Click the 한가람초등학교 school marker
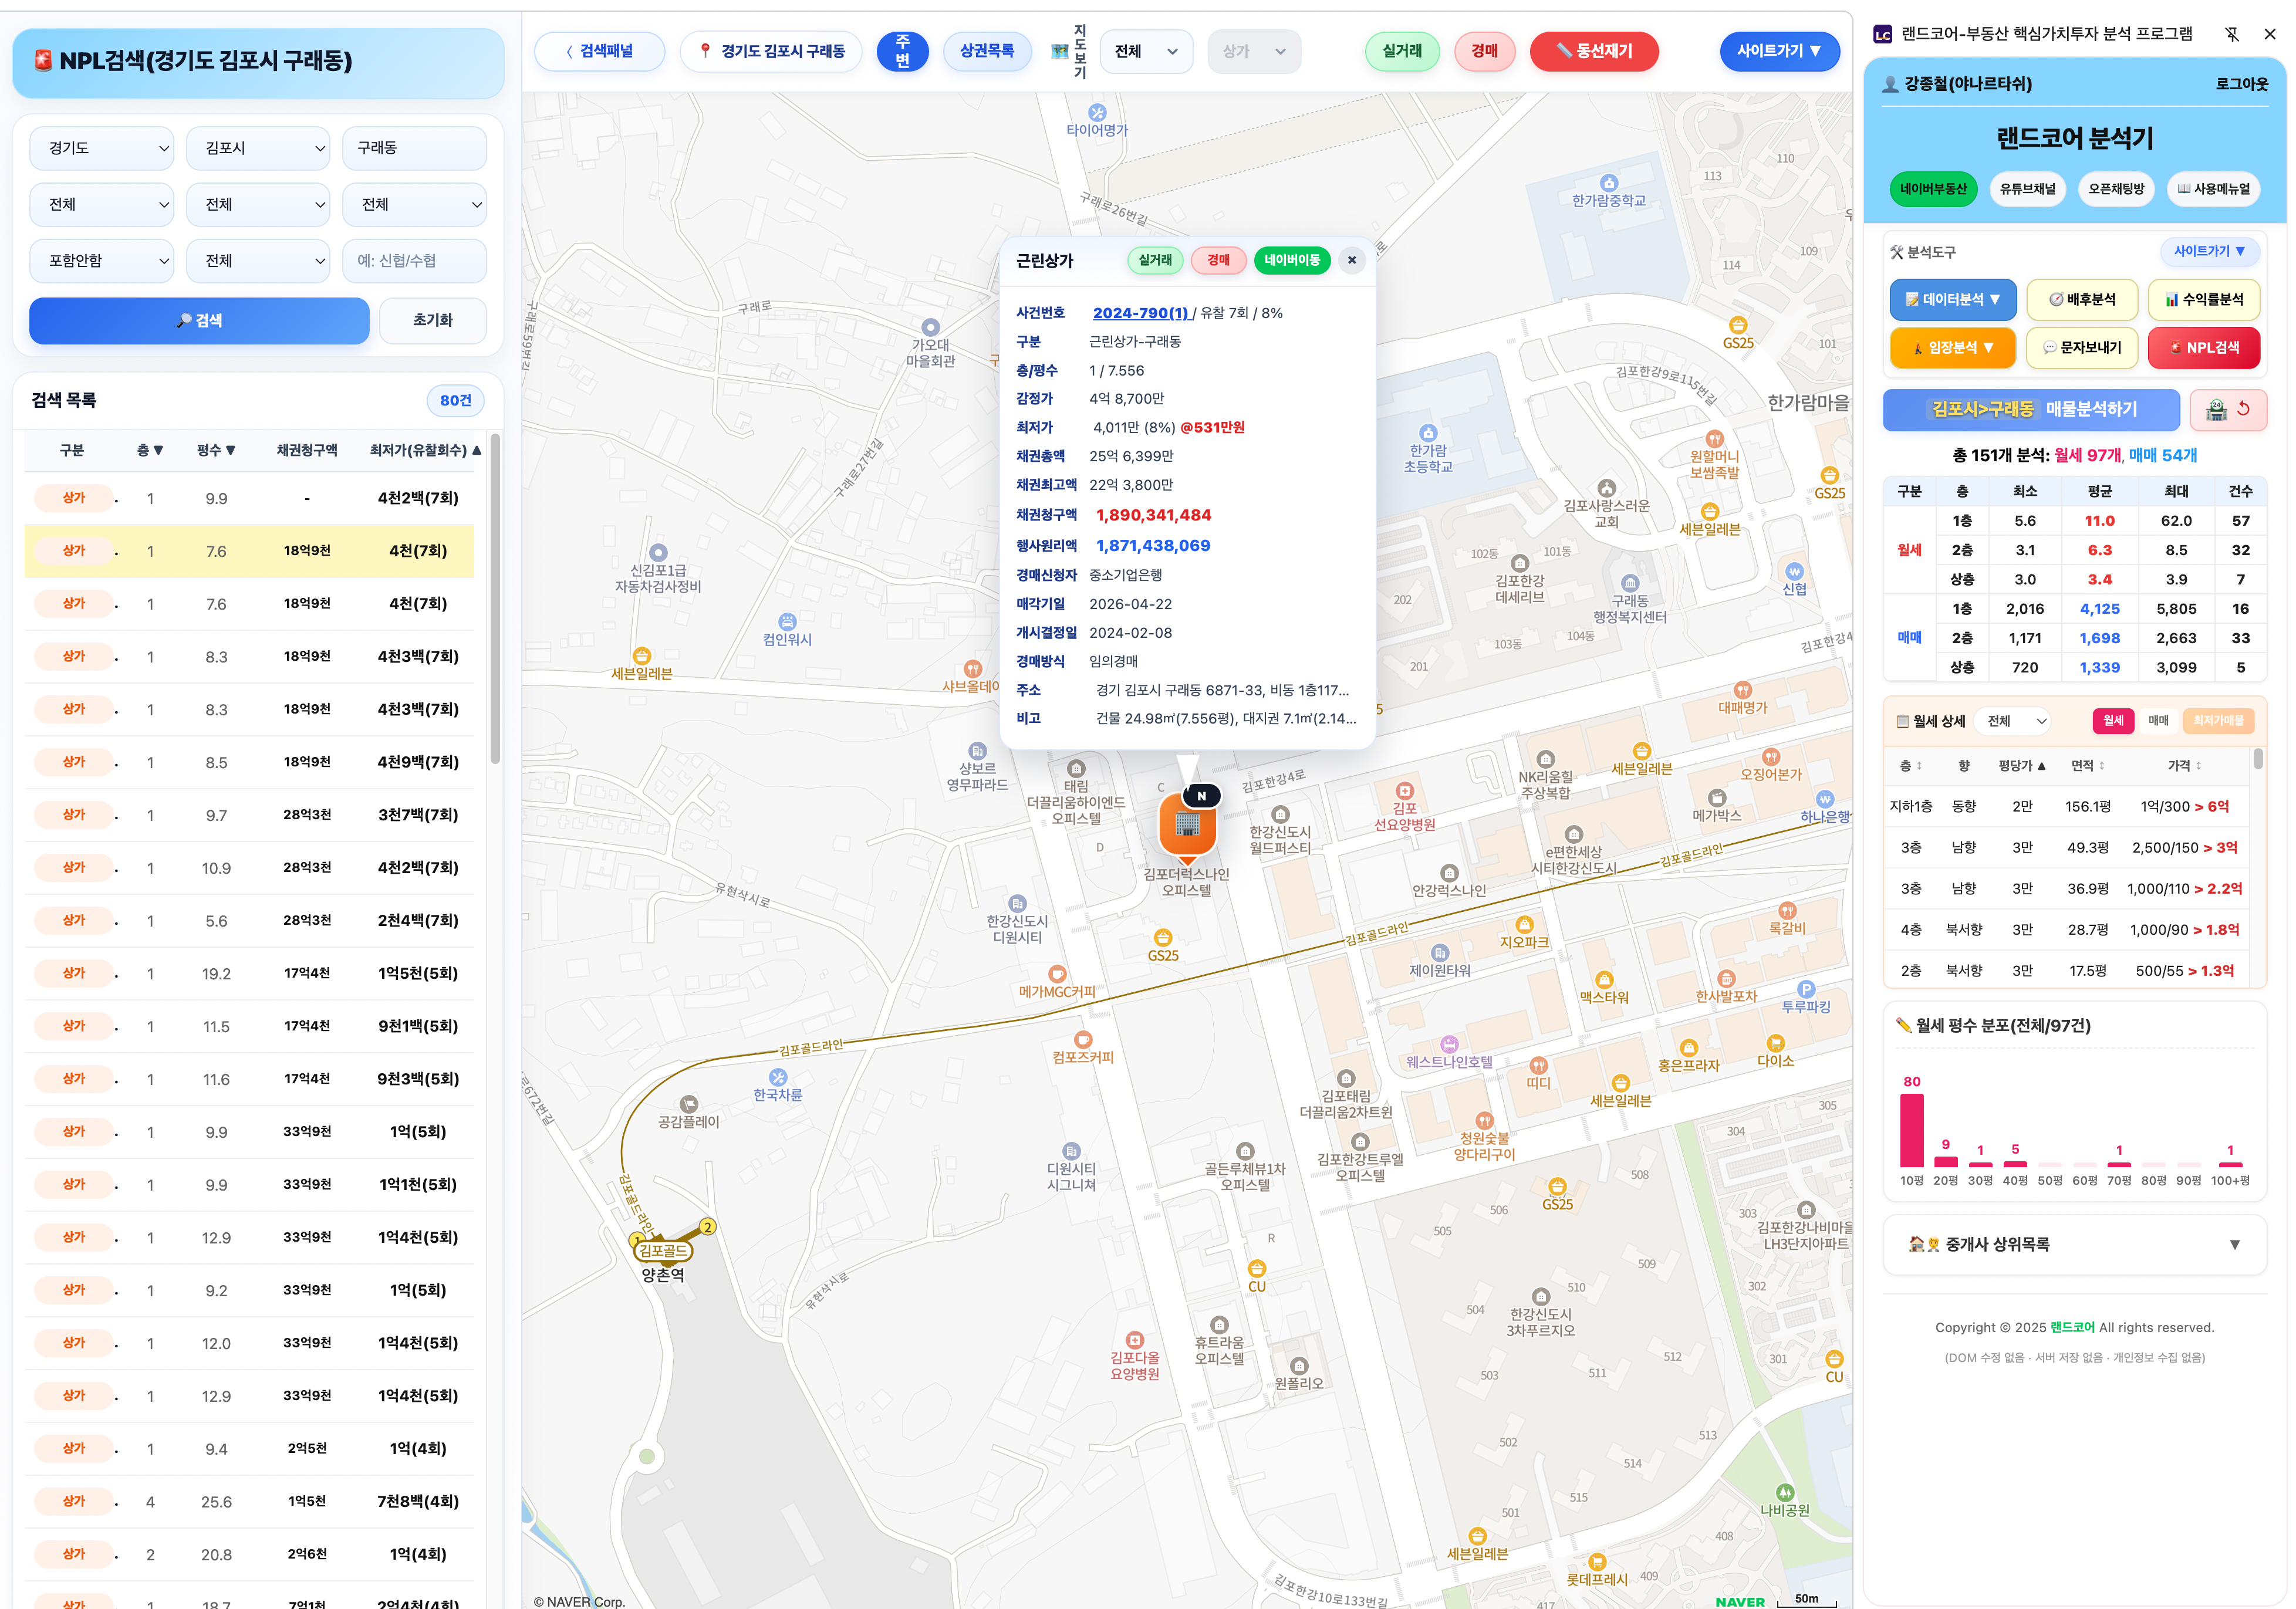The width and height of the screenshot is (2296, 1609). tap(1428, 433)
